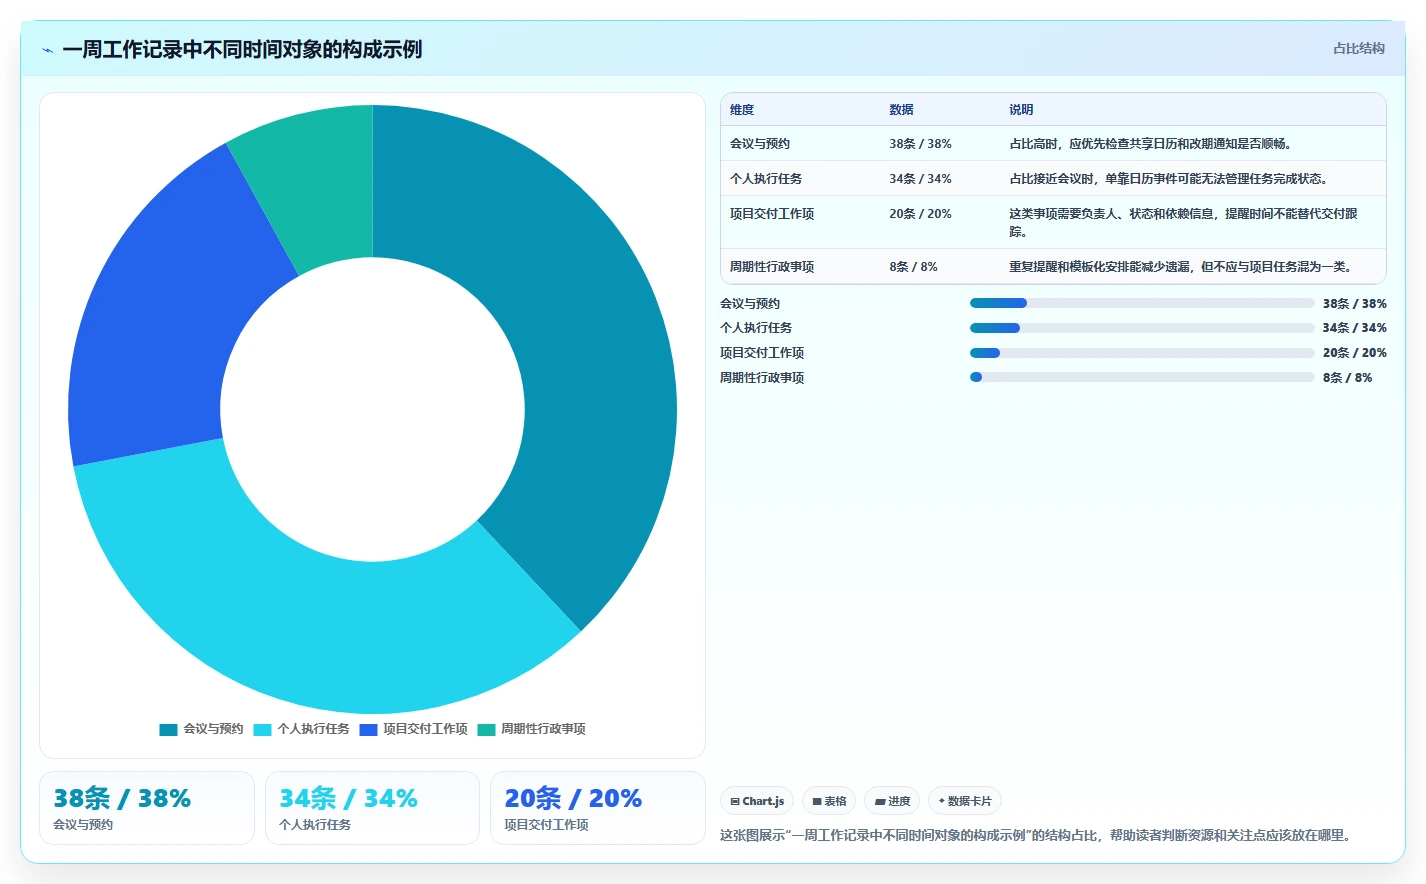The width and height of the screenshot is (1426, 884).
Task: Toggle the 个人执行任务 legend entry
Action: click(x=301, y=729)
